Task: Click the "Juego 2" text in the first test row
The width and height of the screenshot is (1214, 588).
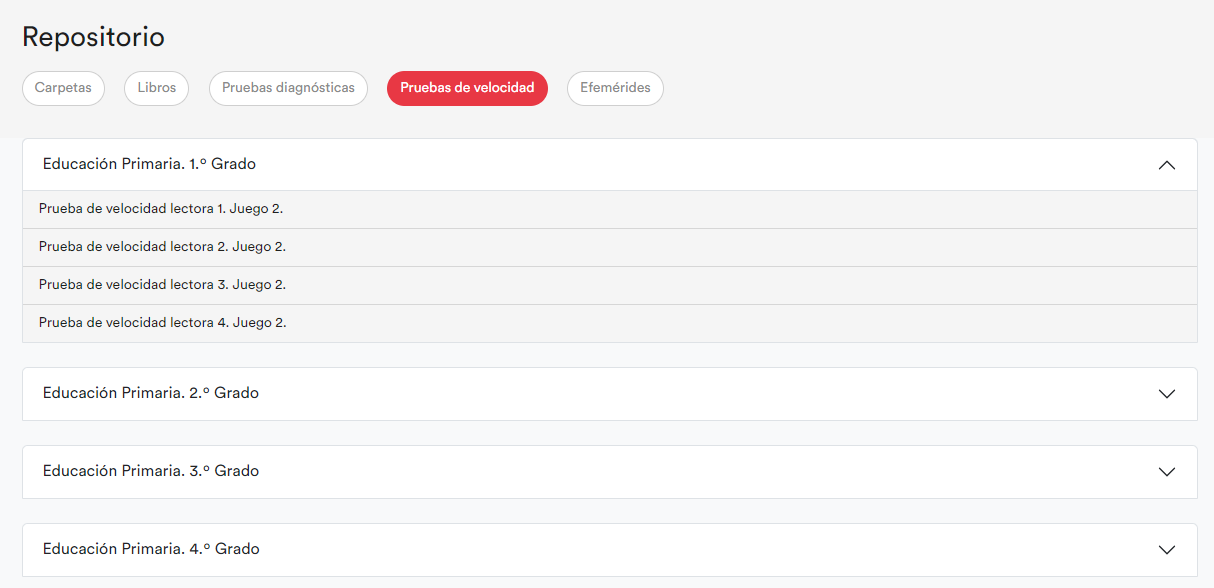Action: (x=257, y=209)
